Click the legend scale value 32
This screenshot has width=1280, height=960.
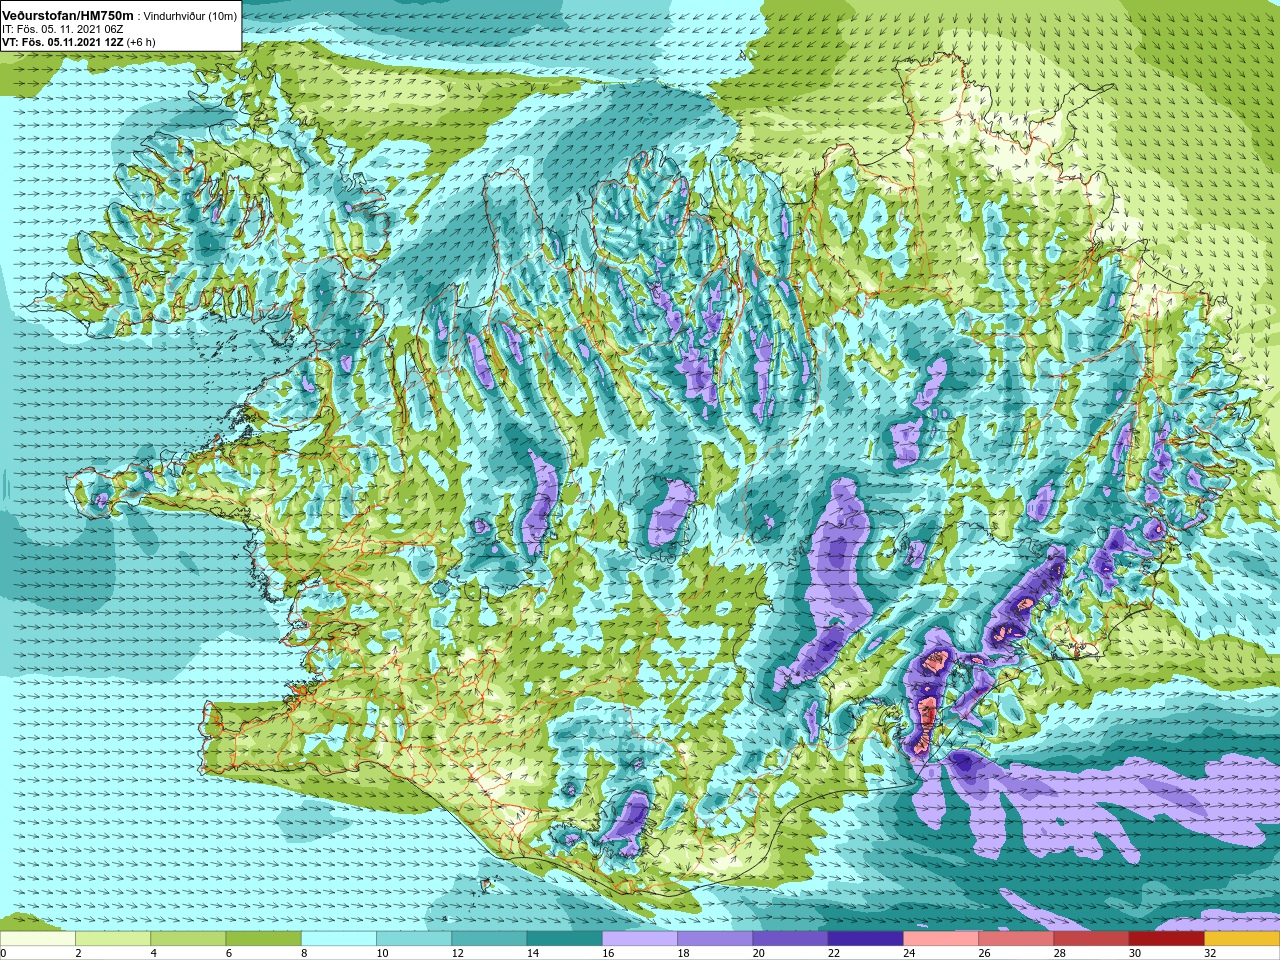[x=1210, y=953]
